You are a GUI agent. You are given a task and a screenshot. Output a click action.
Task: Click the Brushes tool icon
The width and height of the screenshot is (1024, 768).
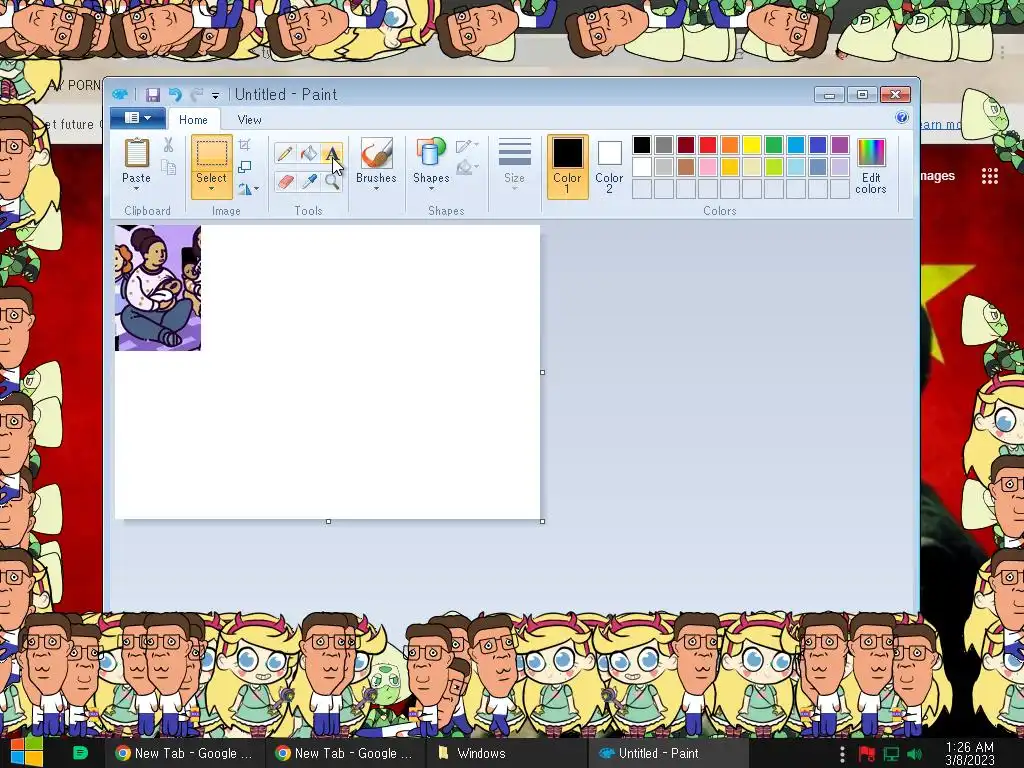pyautogui.click(x=376, y=153)
